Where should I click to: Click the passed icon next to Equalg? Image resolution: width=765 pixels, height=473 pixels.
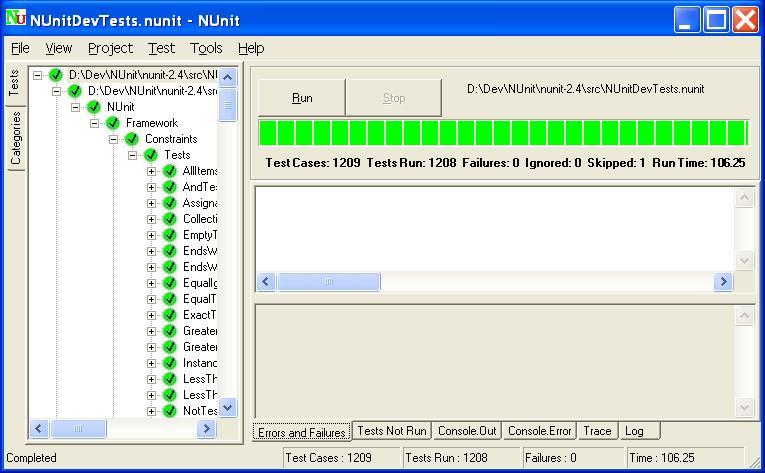pyautogui.click(x=169, y=283)
